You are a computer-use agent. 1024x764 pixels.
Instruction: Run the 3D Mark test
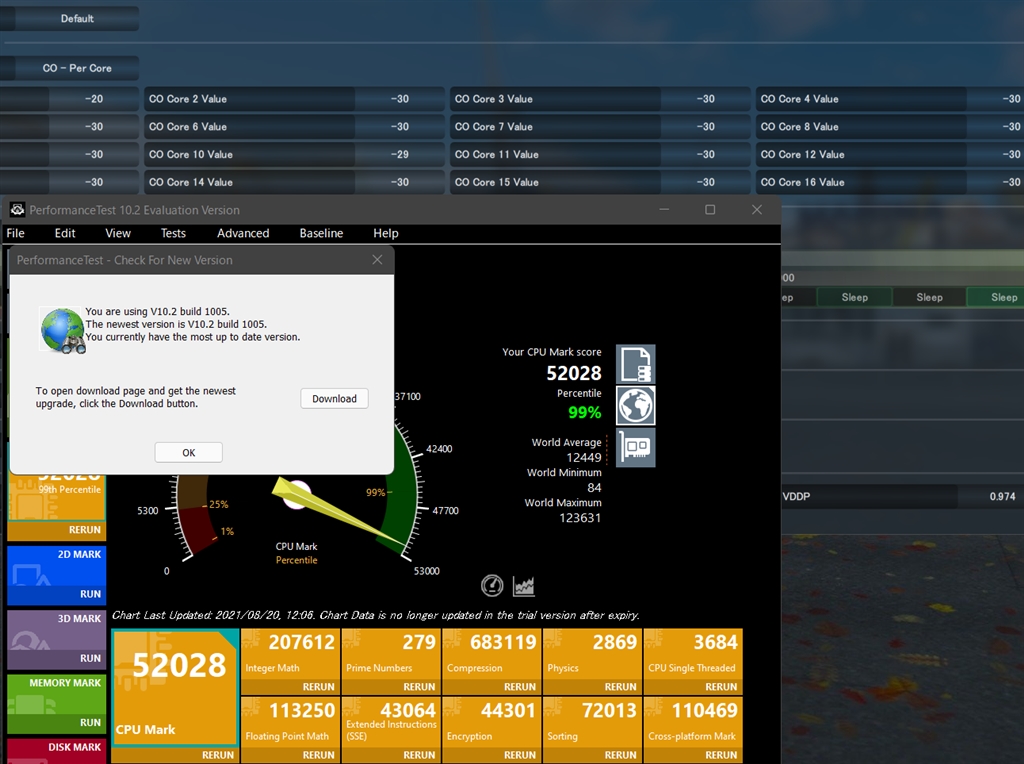(90, 658)
